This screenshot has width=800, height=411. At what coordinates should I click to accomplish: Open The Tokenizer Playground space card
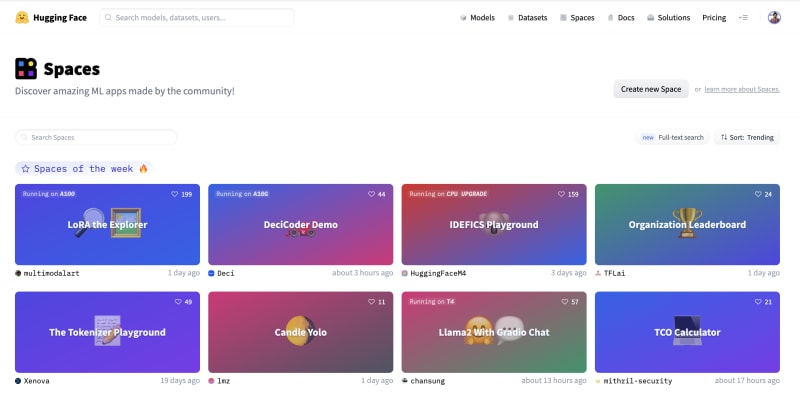107,332
